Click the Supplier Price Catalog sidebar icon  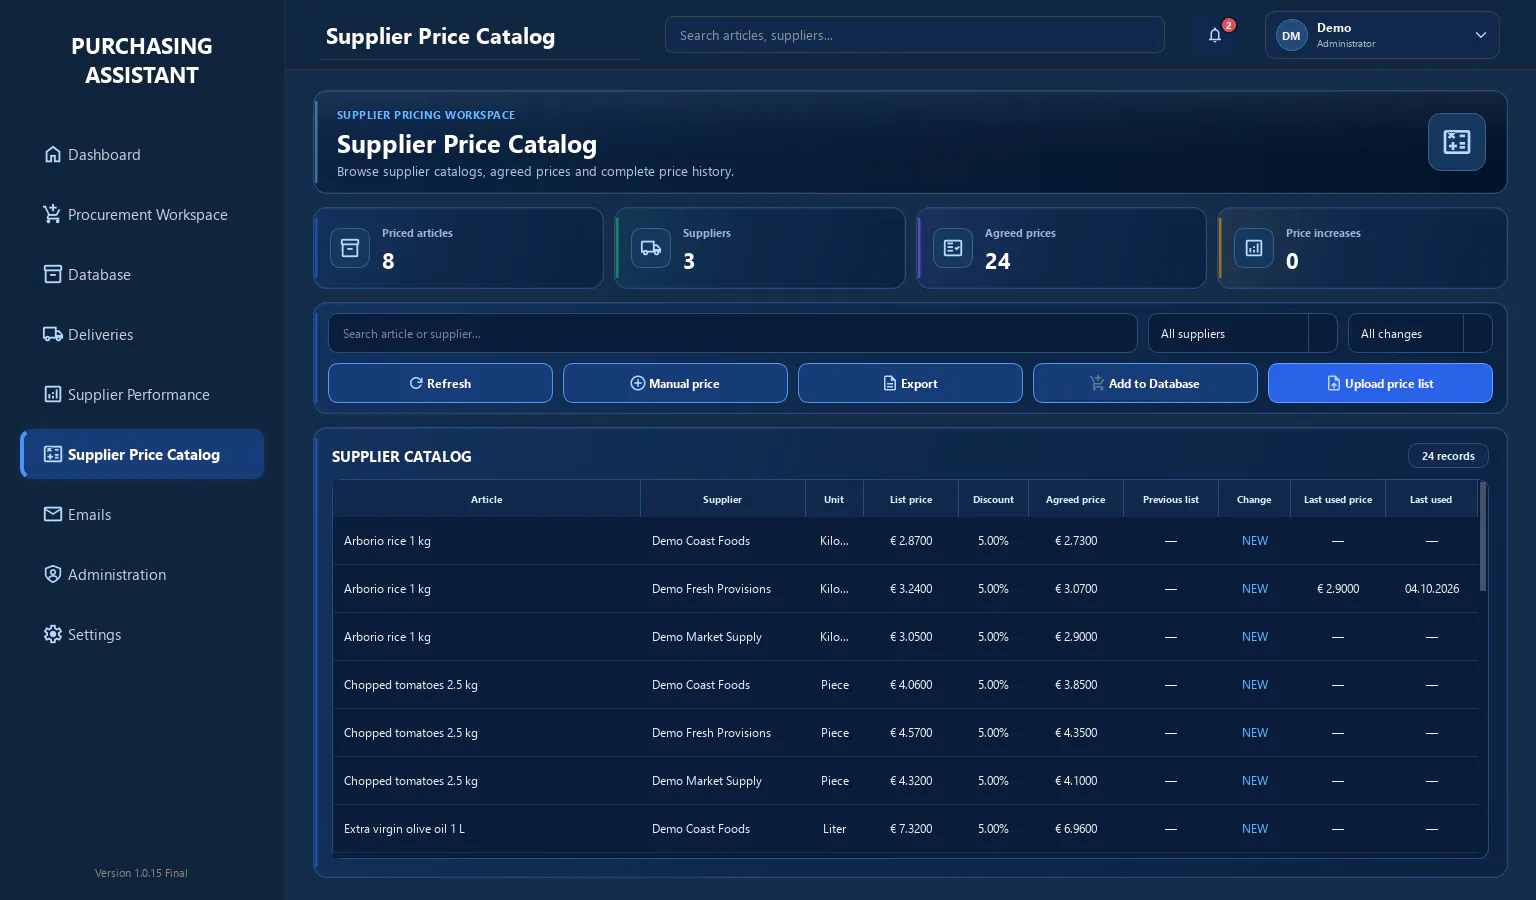click(53, 454)
